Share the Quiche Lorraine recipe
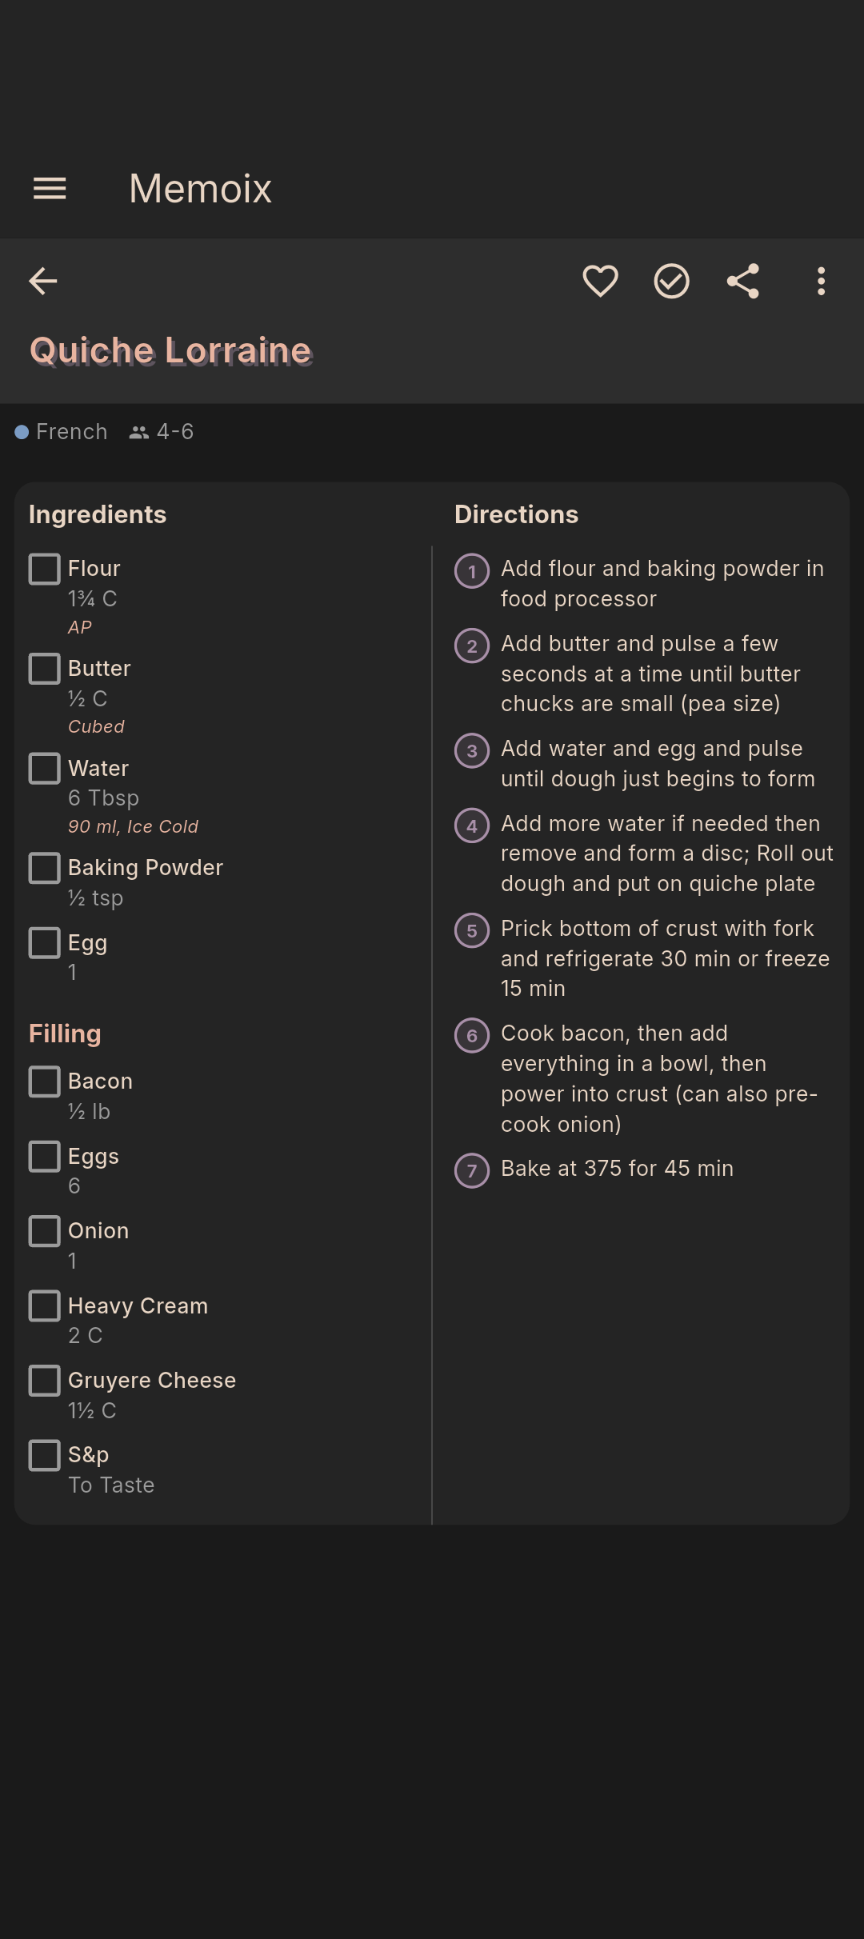The height and width of the screenshot is (1939, 864). (x=744, y=281)
